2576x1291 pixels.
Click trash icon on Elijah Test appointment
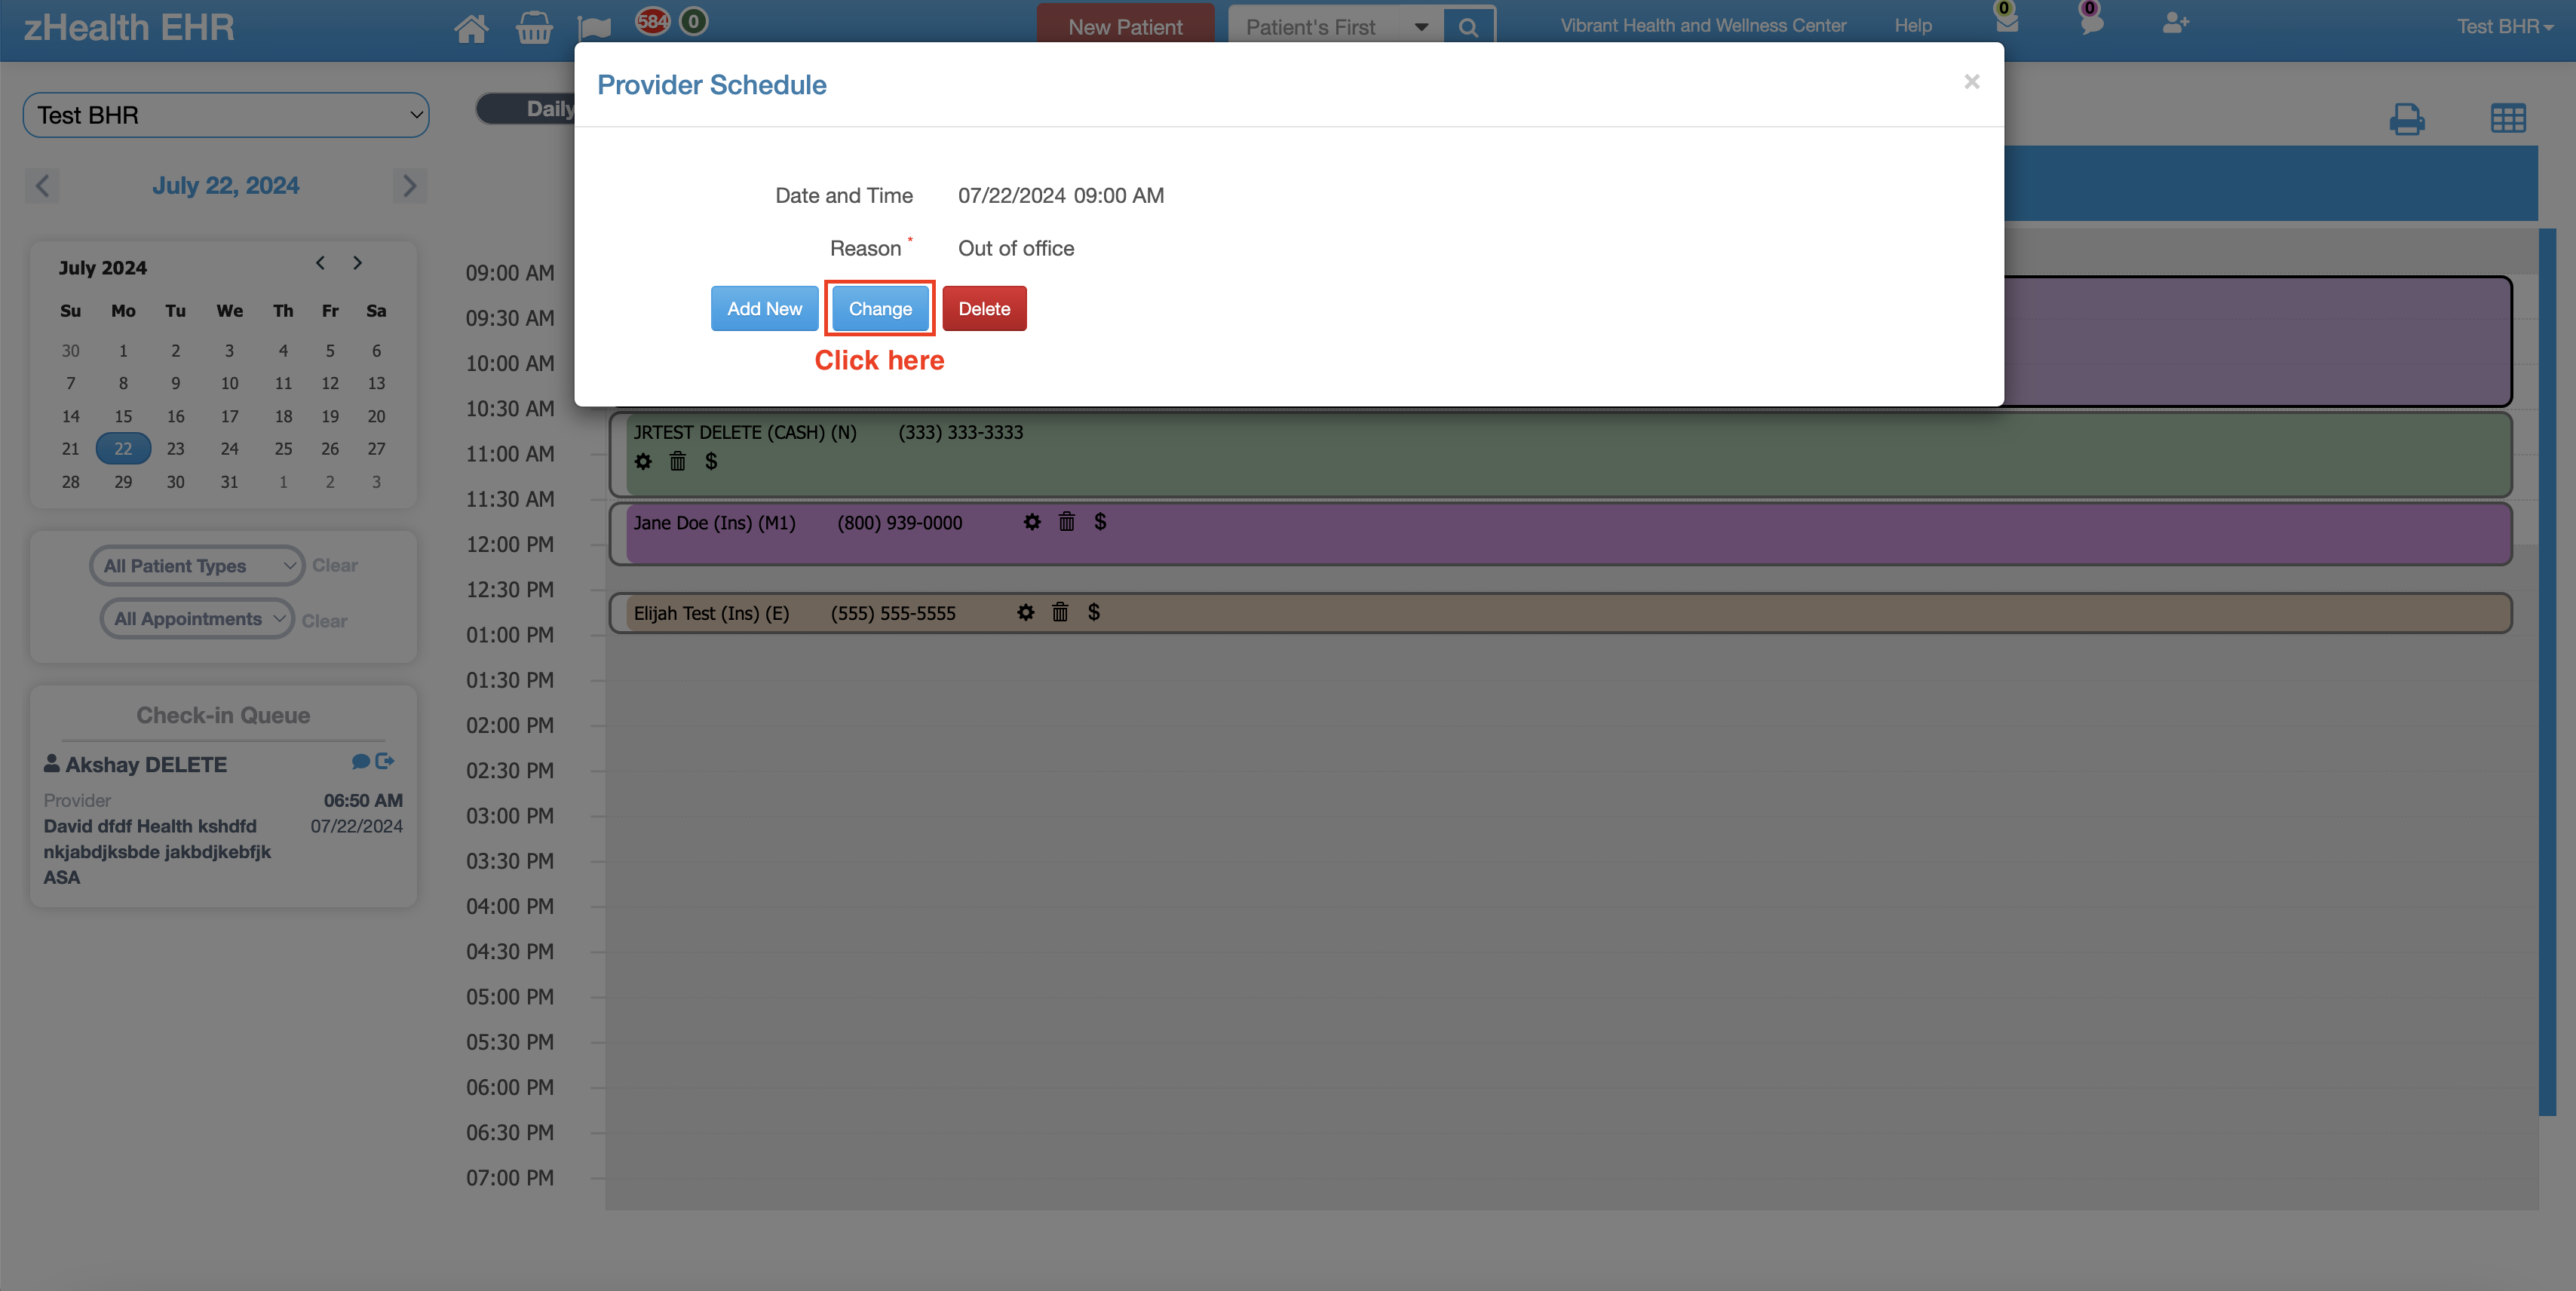coord(1060,612)
